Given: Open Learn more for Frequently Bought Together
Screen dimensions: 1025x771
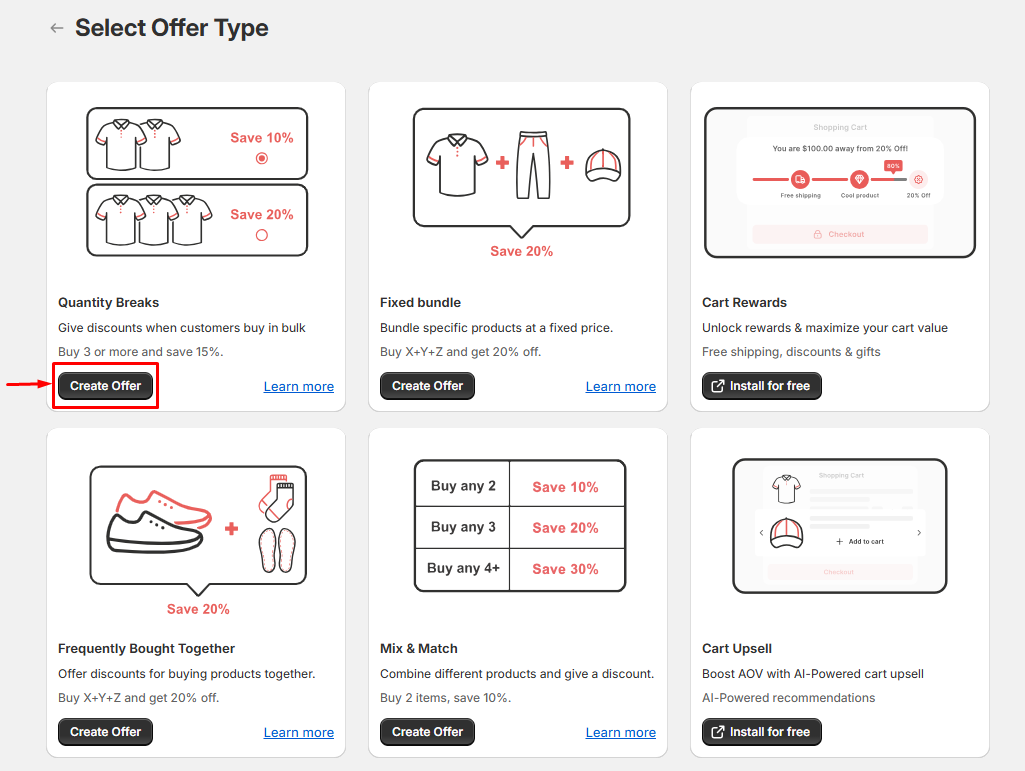Looking at the screenshot, I should (298, 733).
